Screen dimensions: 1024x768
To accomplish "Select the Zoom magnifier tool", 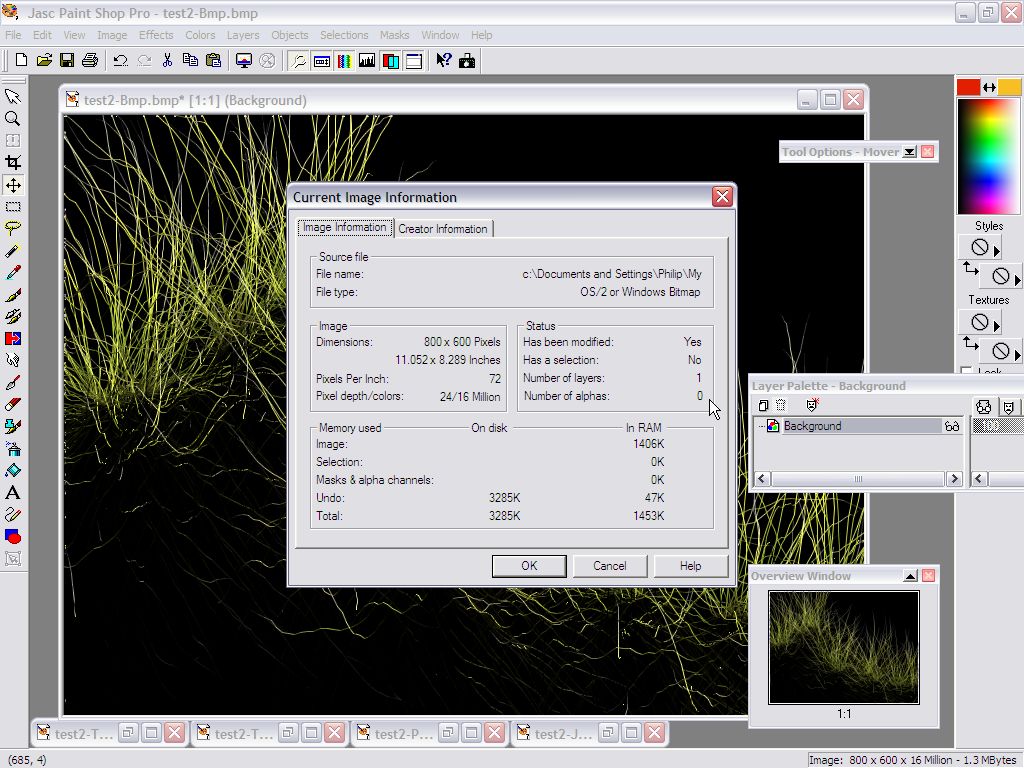I will [13, 118].
